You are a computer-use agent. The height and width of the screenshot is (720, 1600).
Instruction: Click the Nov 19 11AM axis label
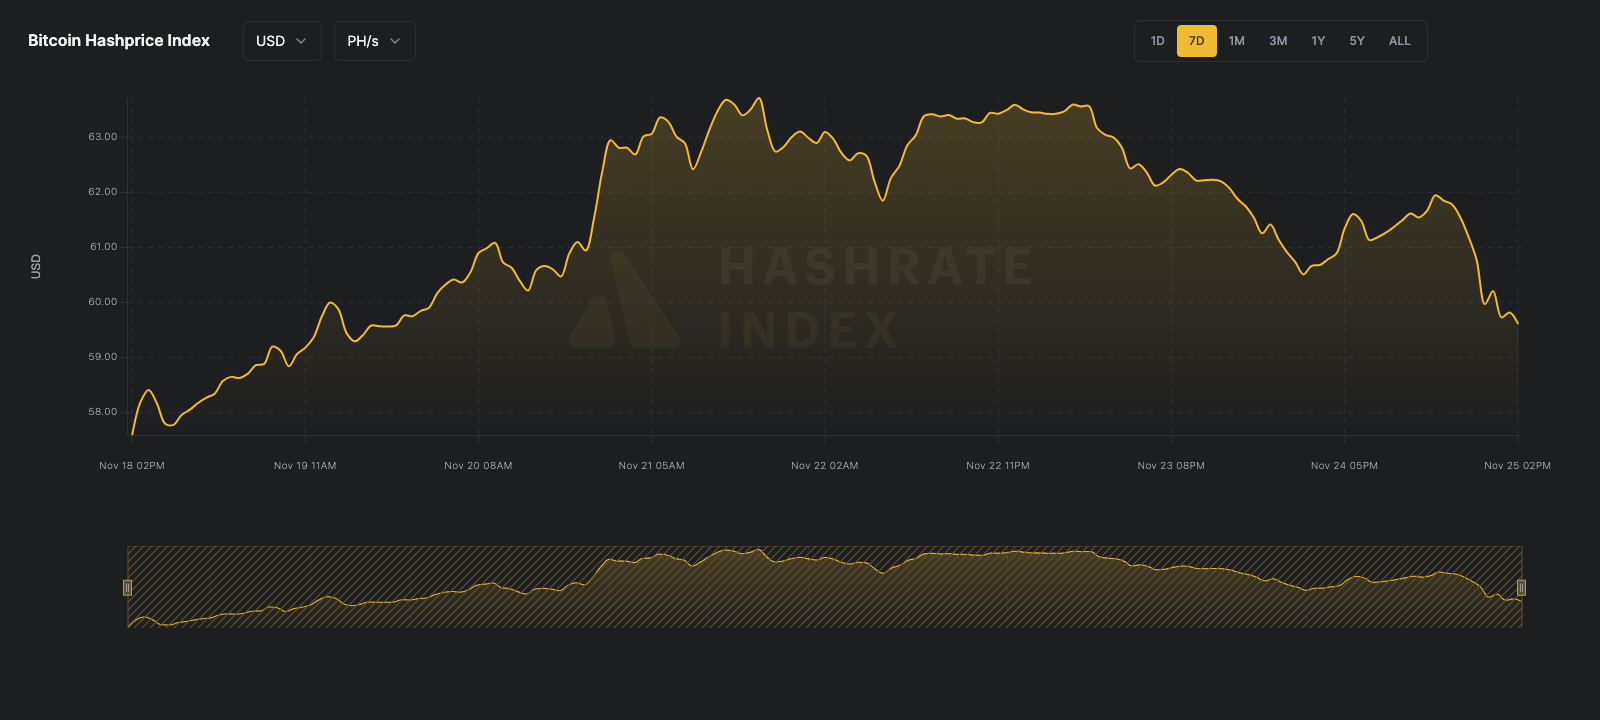(305, 466)
